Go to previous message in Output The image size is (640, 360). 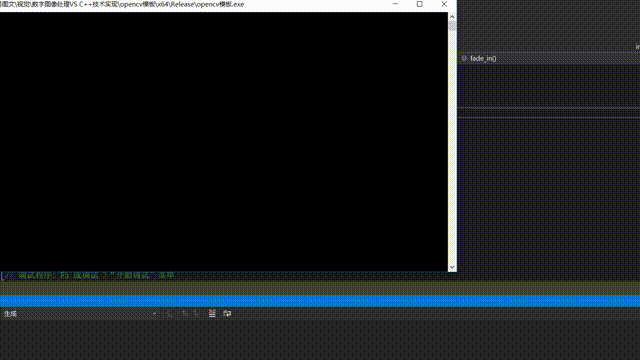pos(184,313)
